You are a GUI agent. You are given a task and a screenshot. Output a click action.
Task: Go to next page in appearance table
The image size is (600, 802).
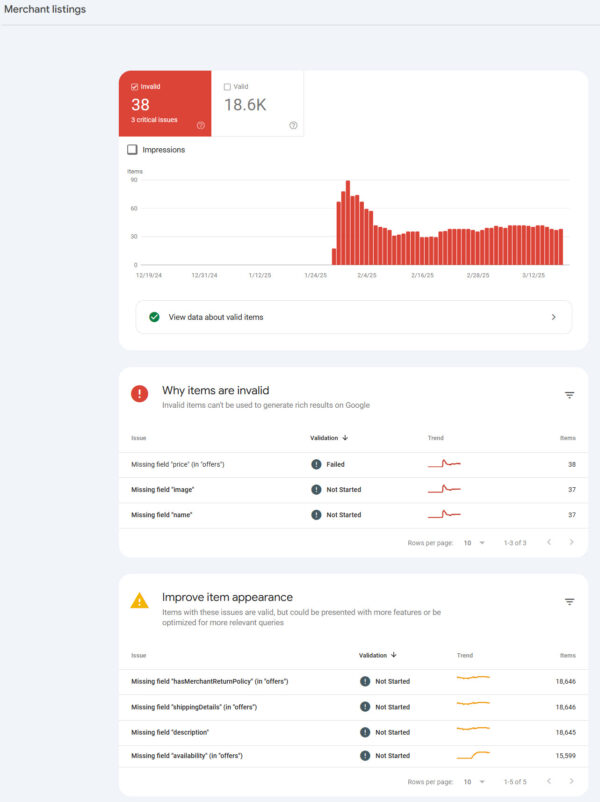pos(571,781)
